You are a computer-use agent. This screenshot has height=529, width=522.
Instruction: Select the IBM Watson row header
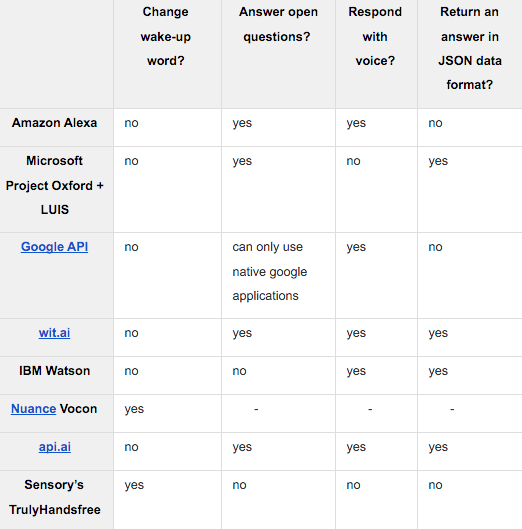(x=56, y=375)
